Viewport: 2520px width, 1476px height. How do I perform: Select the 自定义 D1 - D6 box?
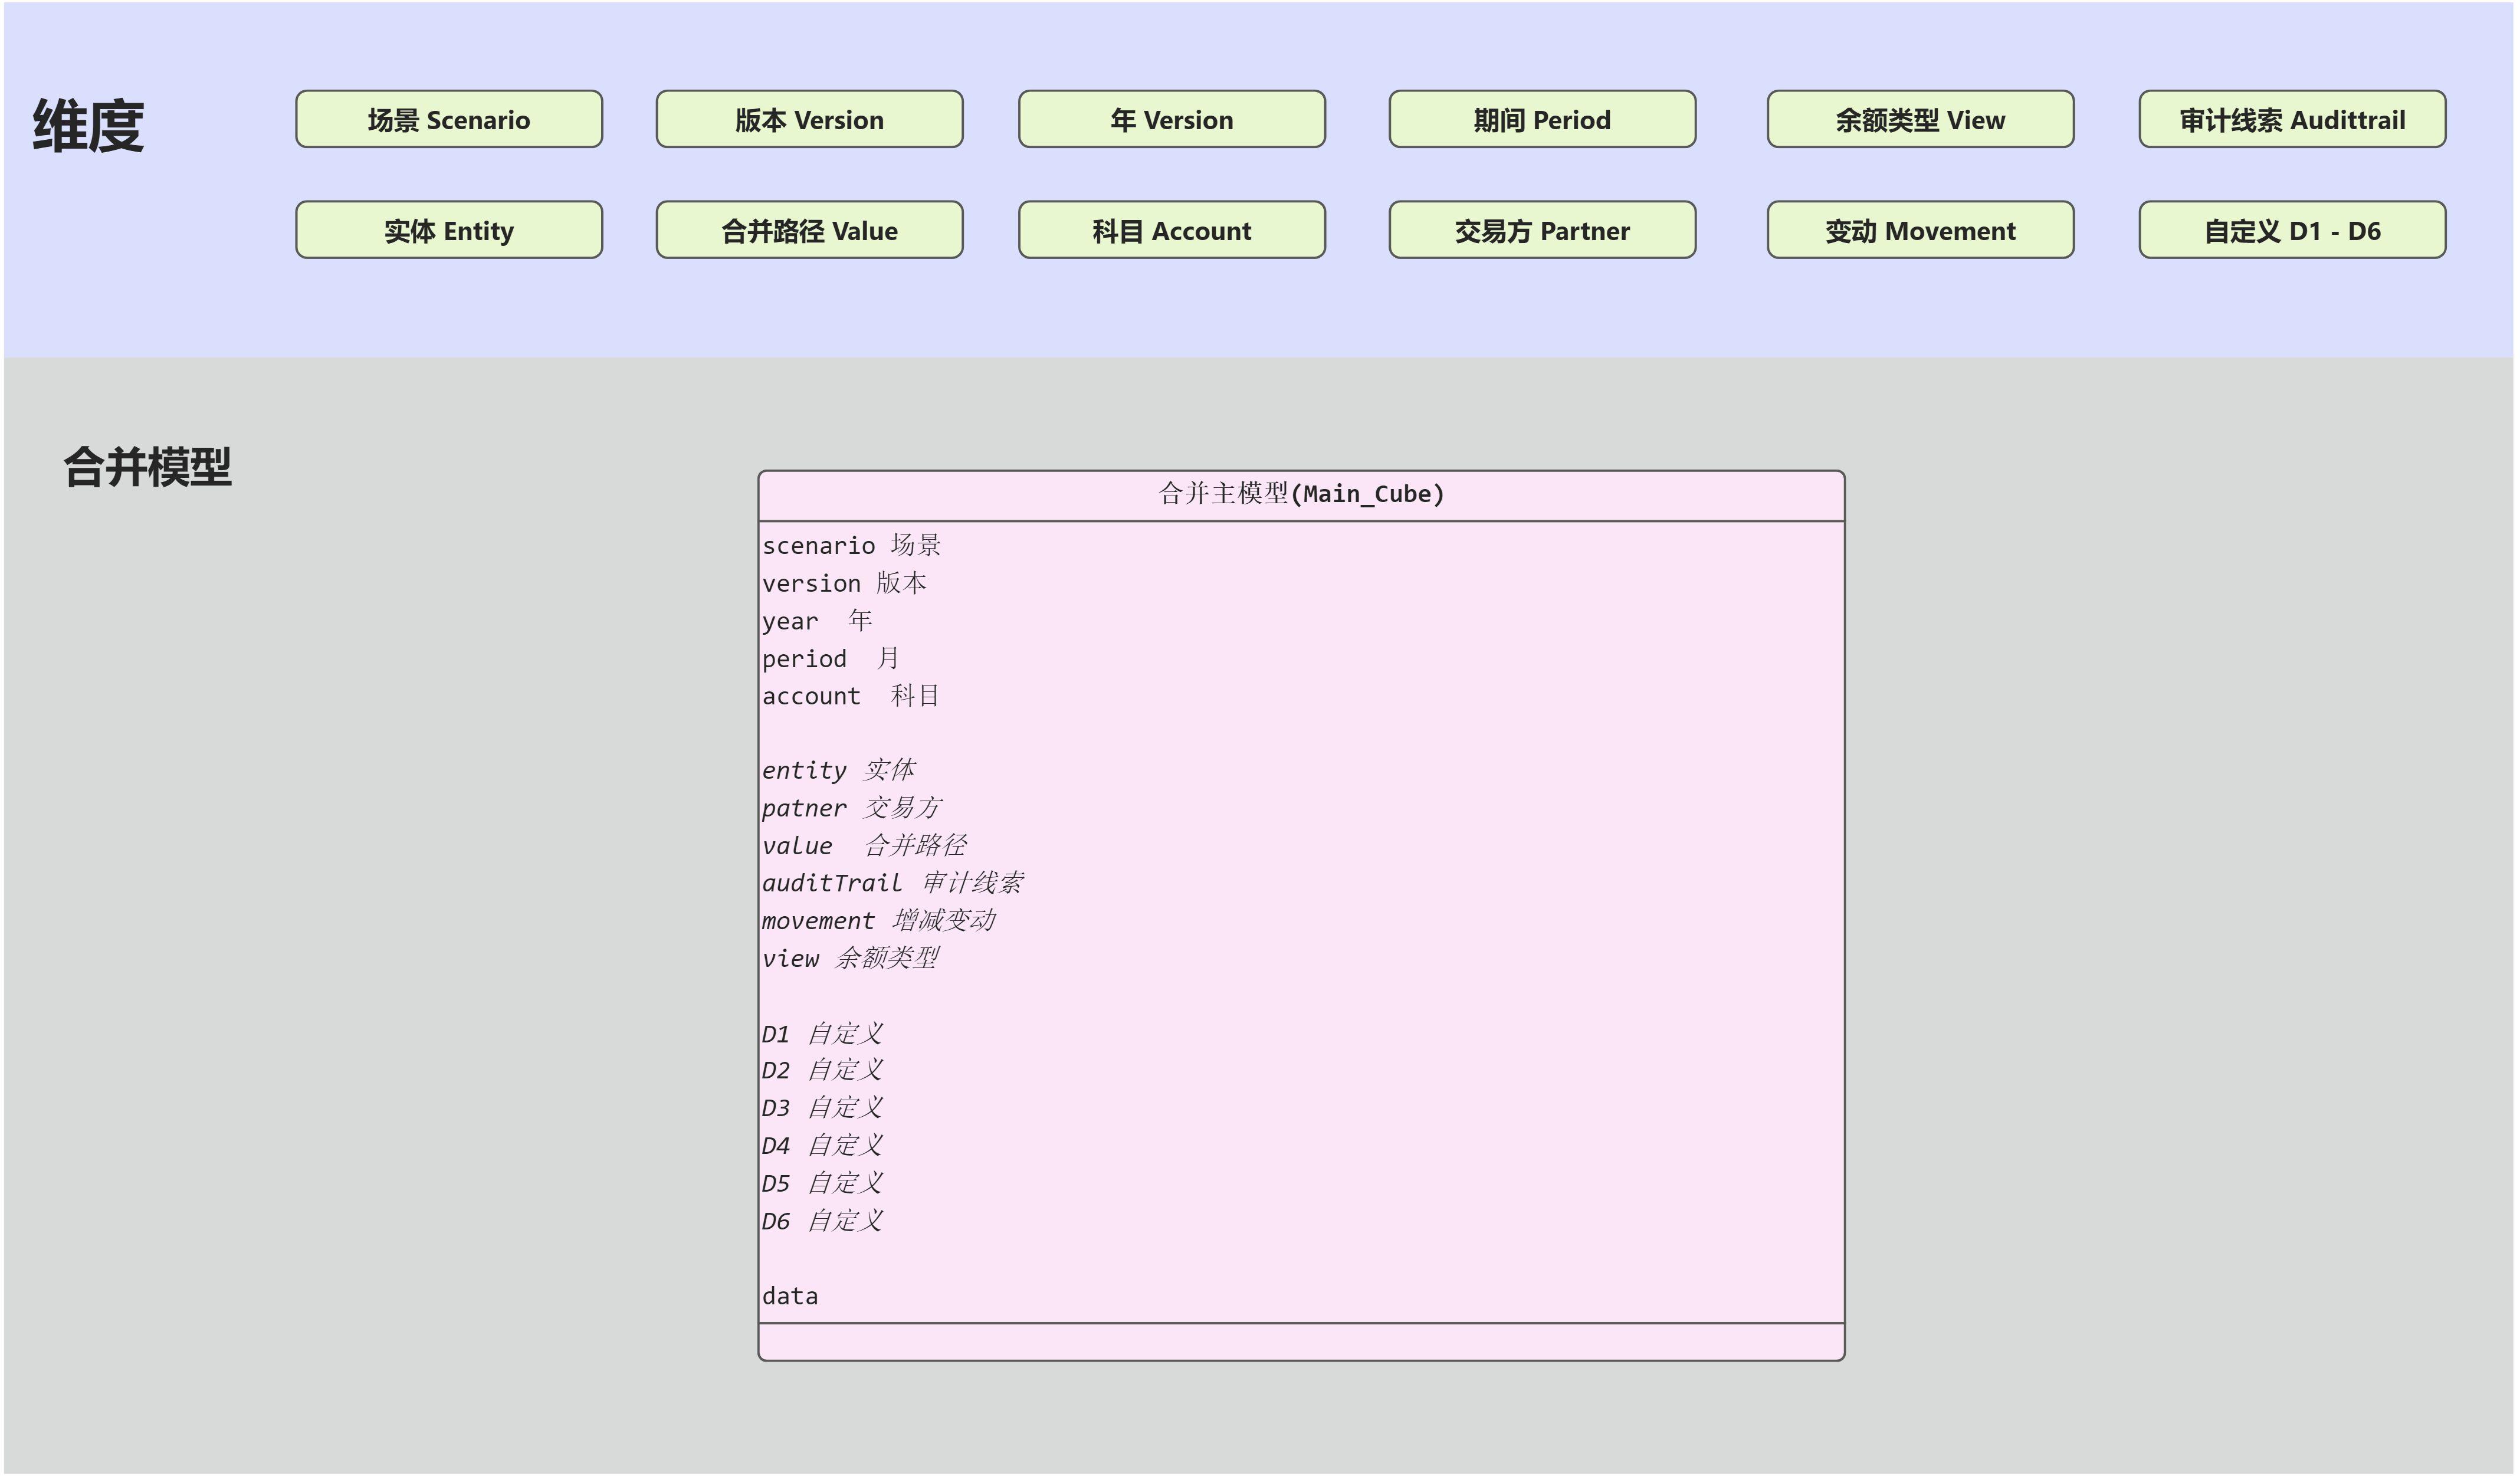pos(2292,231)
